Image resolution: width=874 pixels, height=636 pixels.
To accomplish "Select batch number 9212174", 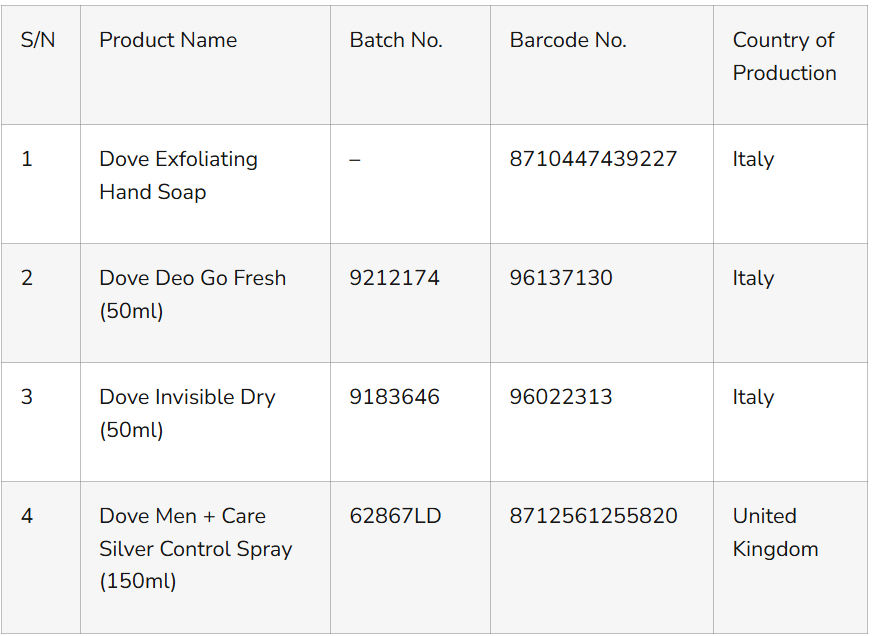I will (394, 278).
